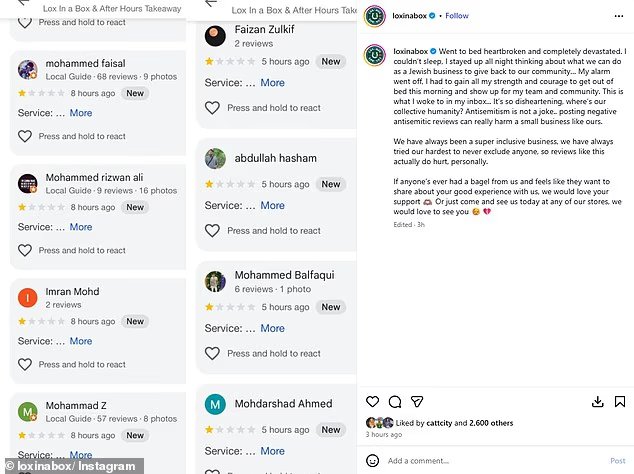Download the post with the download arrow icon
Image resolution: width=634 pixels, height=474 pixels.
[598, 402]
